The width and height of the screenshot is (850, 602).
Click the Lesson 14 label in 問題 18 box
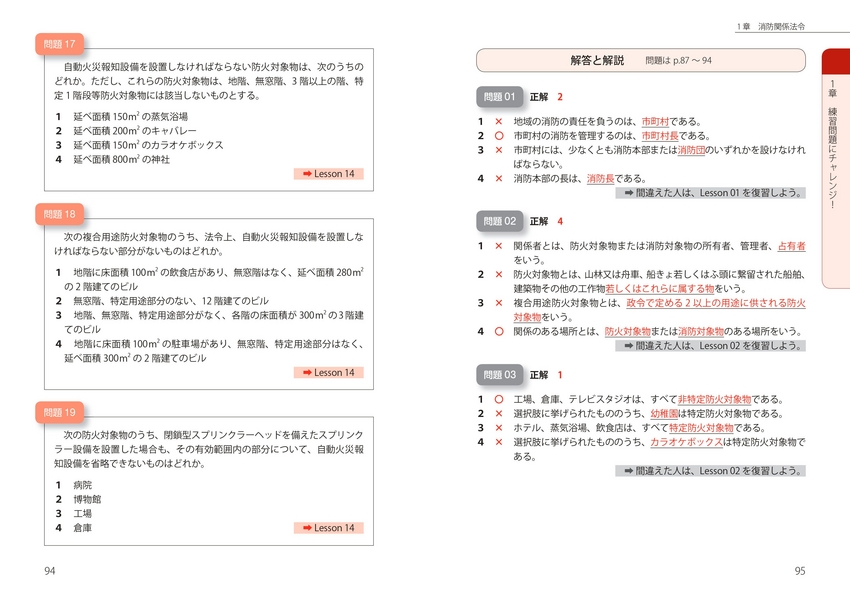pyautogui.click(x=329, y=373)
